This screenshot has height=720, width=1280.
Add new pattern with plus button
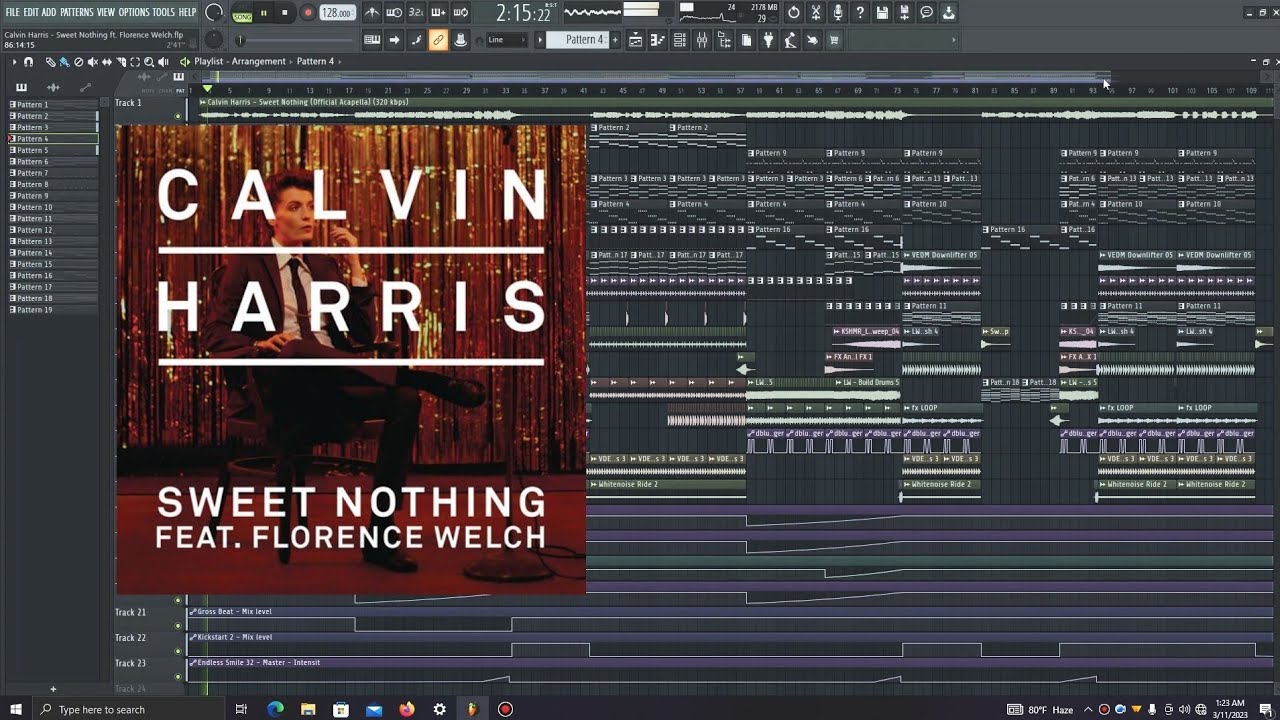coord(615,40)
